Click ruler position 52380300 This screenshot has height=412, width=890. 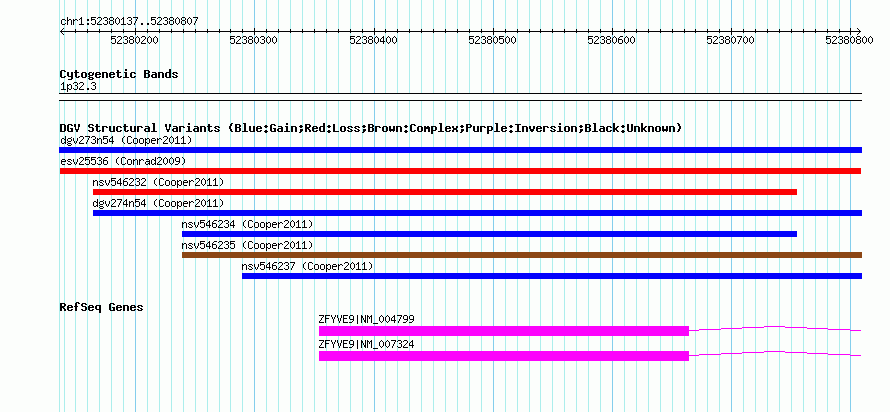click(254, 40)
